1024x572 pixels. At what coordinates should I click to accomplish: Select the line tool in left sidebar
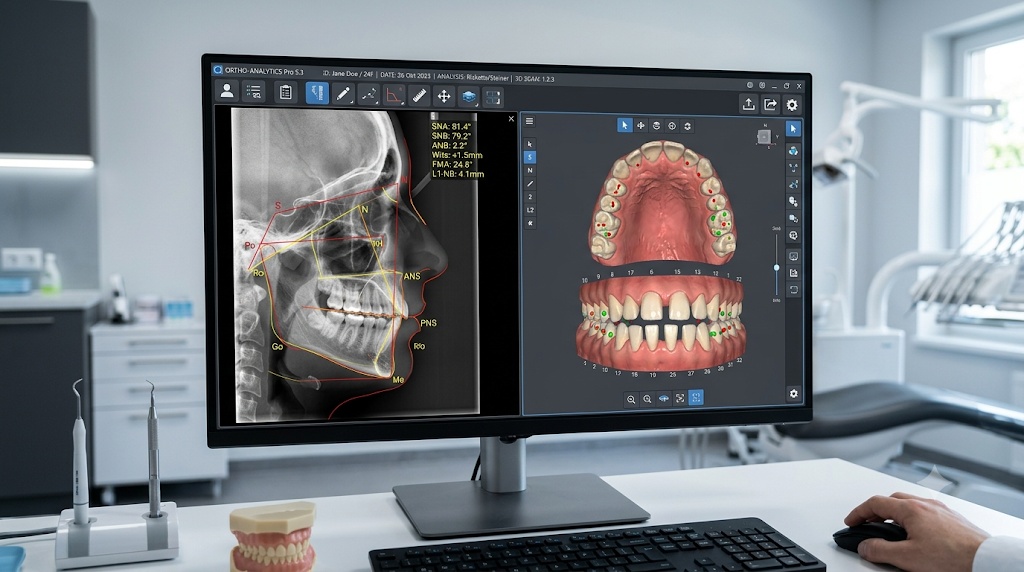[530, 183]
